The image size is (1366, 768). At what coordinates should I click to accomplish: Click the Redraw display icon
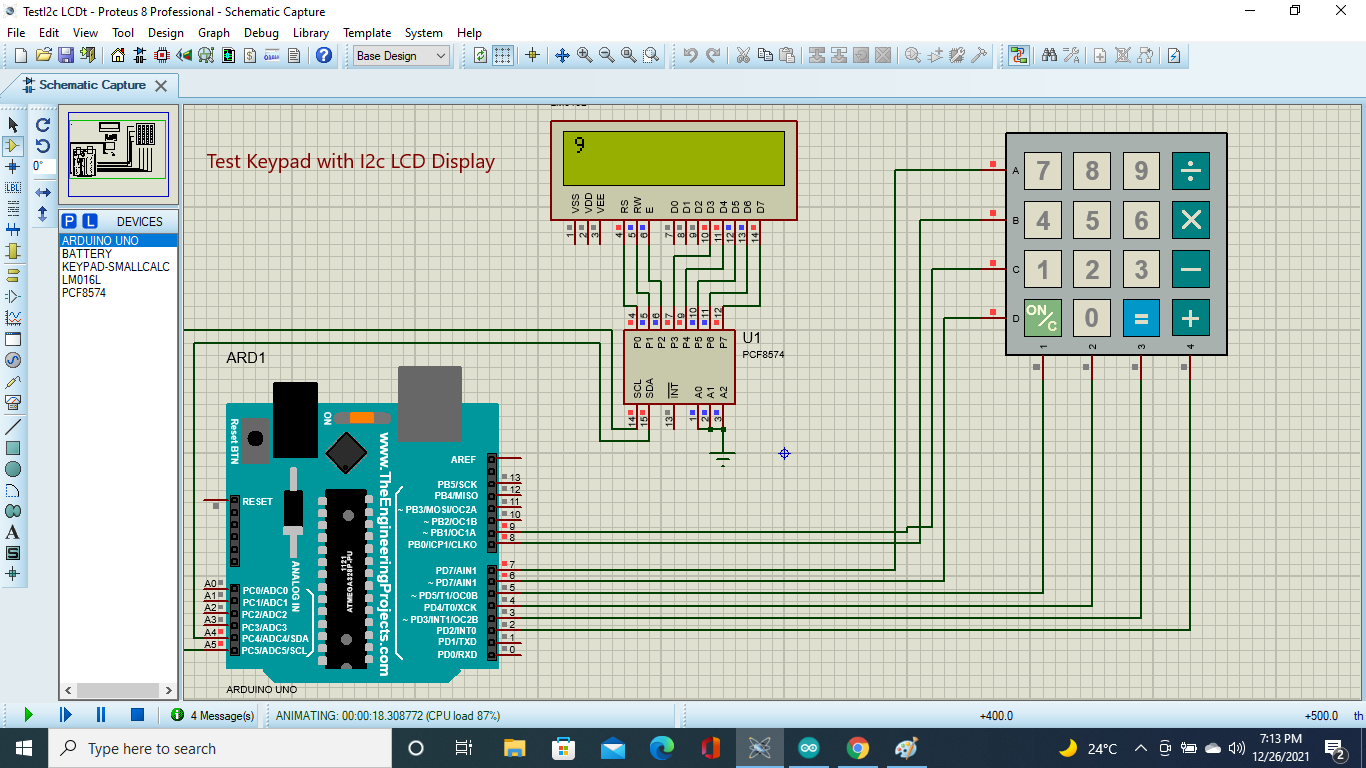click(x=481, y=56)
